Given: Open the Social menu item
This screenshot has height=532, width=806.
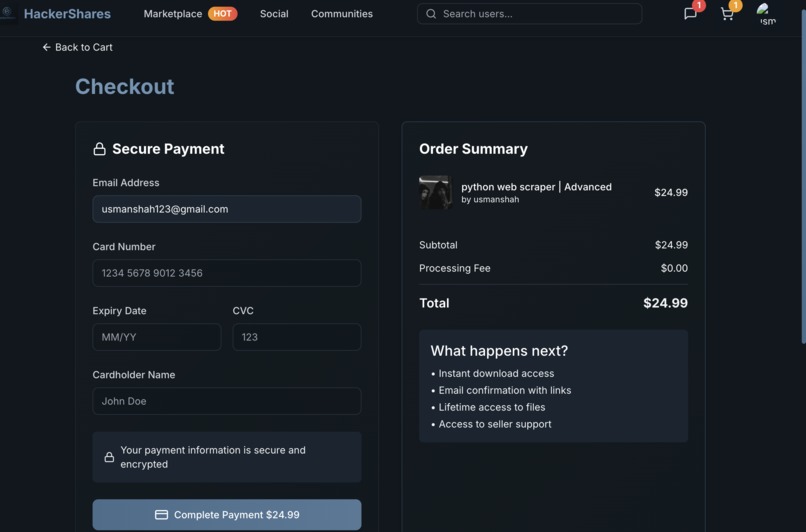Looking at the screenshot, I should click(274, 14).
